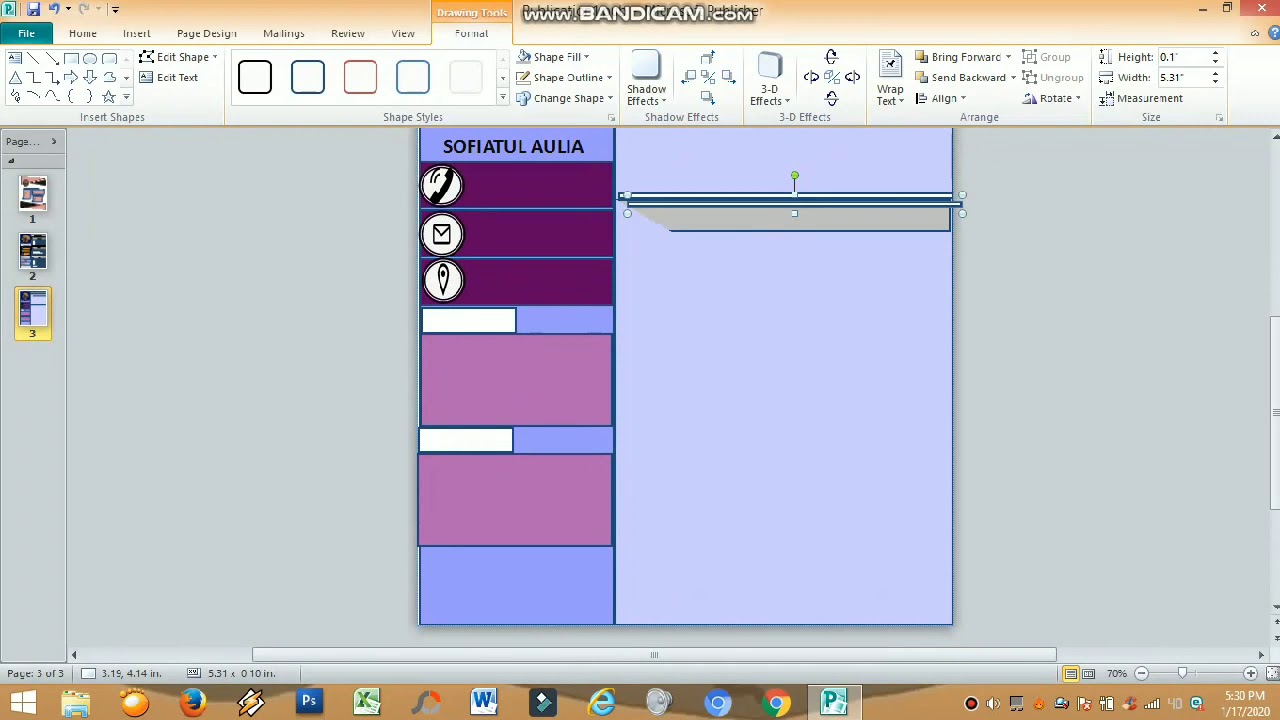Image resolution: width=1280 pixels, height=720 pixels.
Task: Tilt 3-D effect up icon
Action: tap(831, 57)
